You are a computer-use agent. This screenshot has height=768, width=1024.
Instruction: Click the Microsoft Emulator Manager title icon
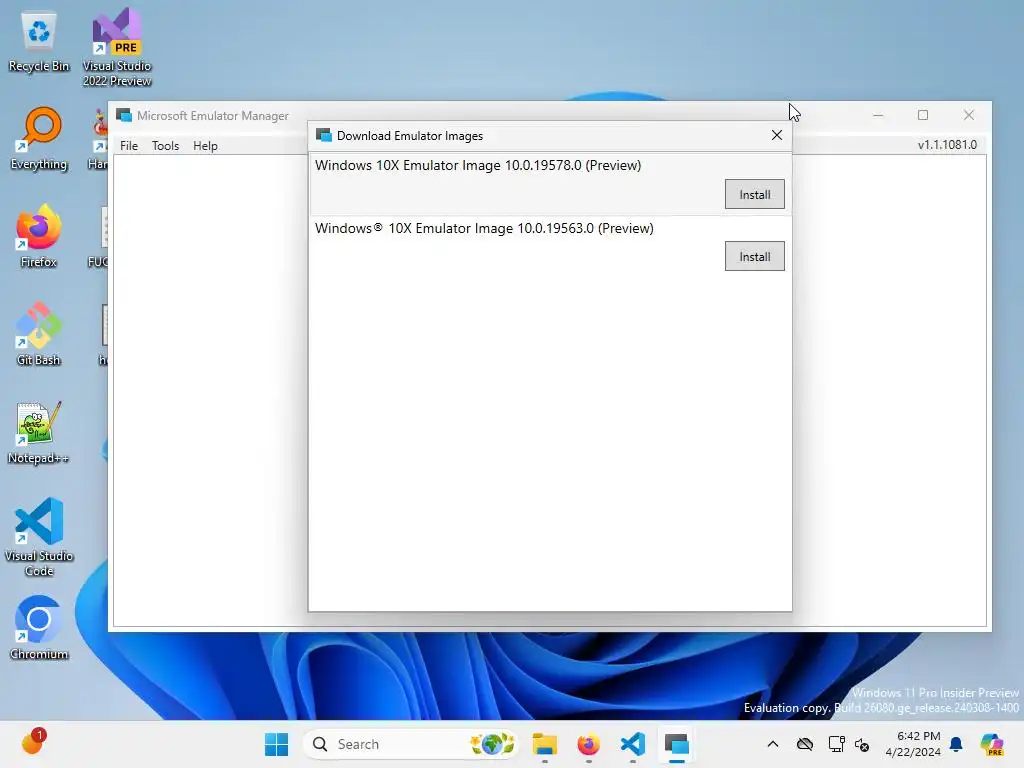click(124, 116)
